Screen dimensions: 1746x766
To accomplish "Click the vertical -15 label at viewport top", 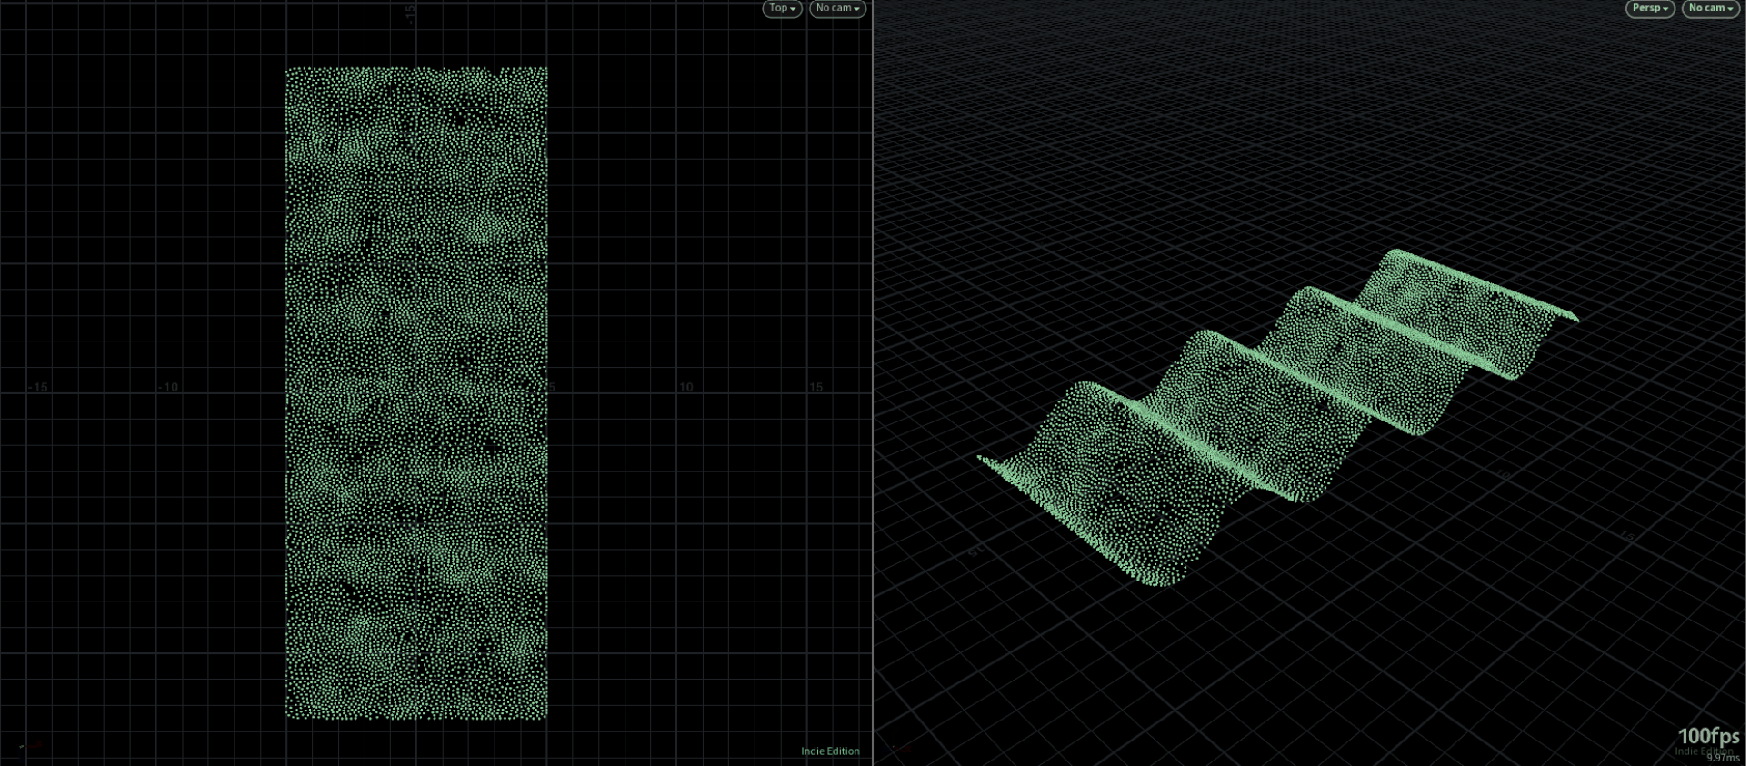I will pyautogui.click(x=410, y=14).
